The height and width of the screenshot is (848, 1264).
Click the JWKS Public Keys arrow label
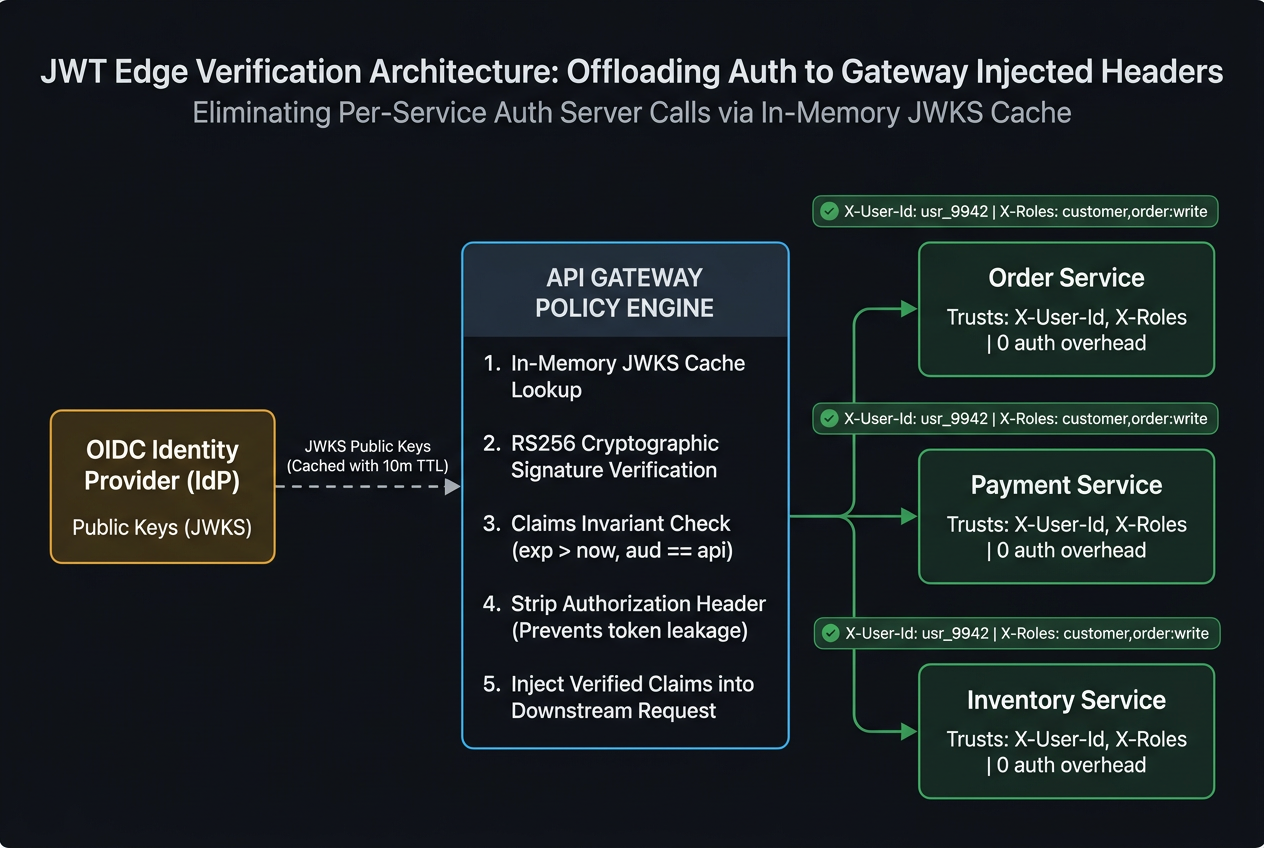pos(367,456)
